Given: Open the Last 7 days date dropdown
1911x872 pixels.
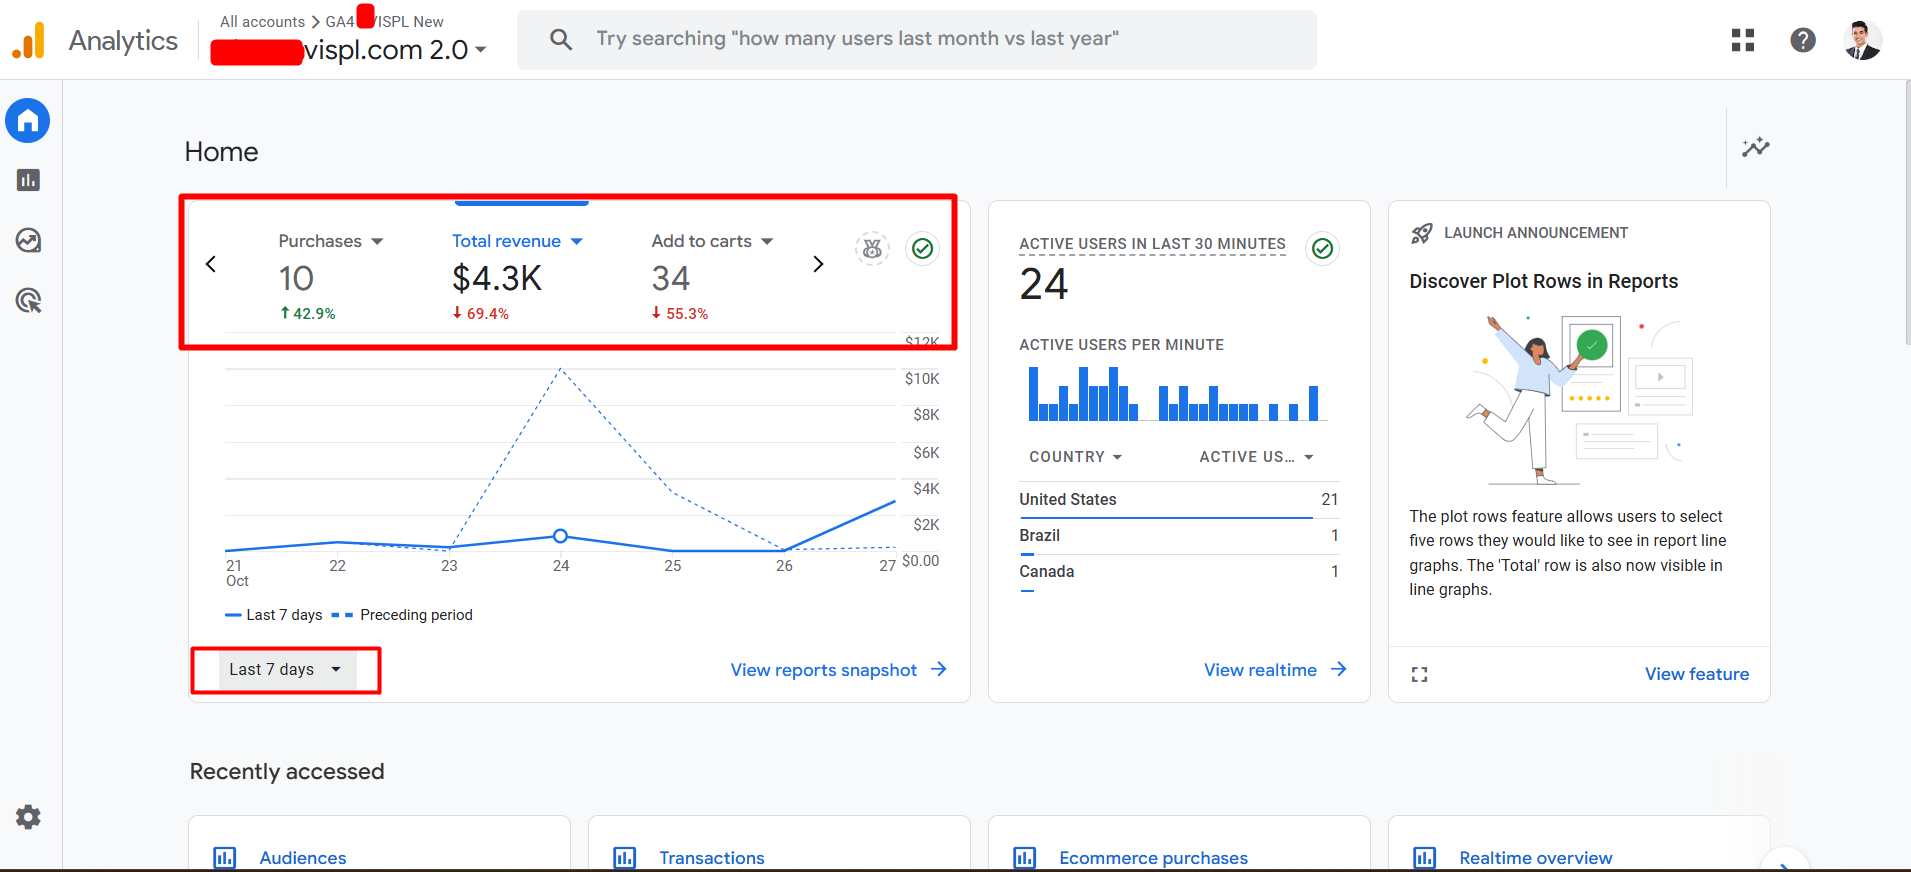Looking at the screenshot, I should (x=285, y=670).
